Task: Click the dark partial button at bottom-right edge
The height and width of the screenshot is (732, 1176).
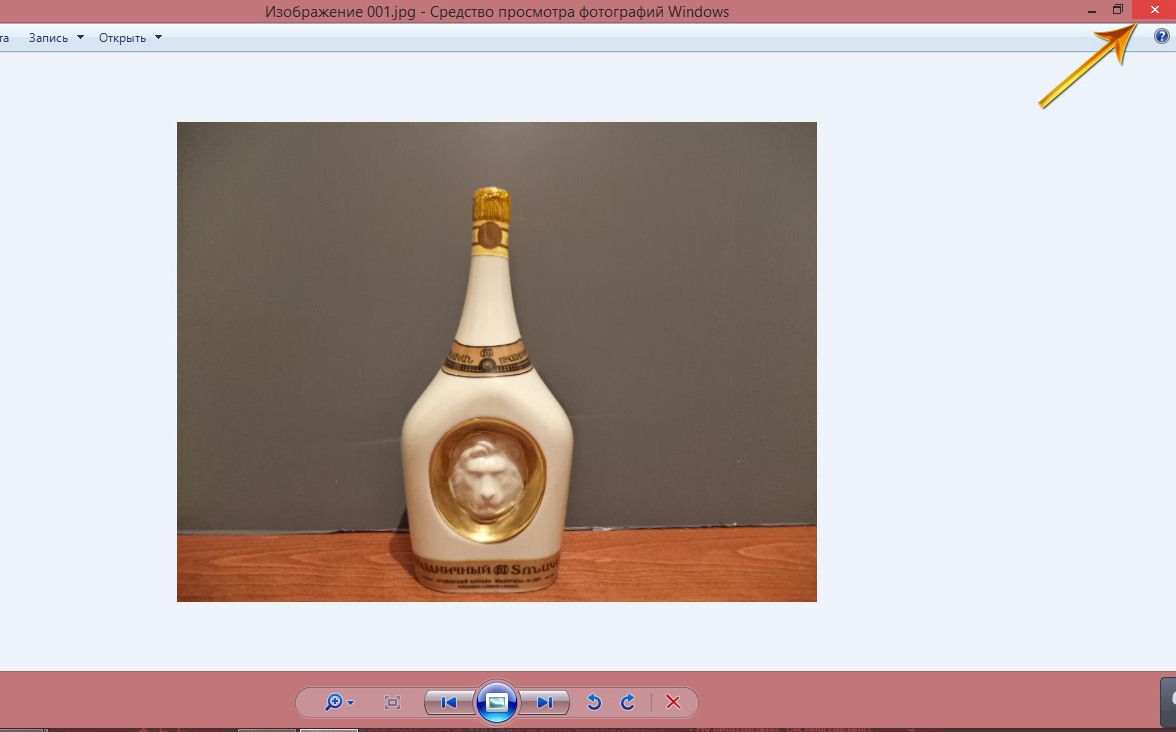Action: [x=1168, y=700]
